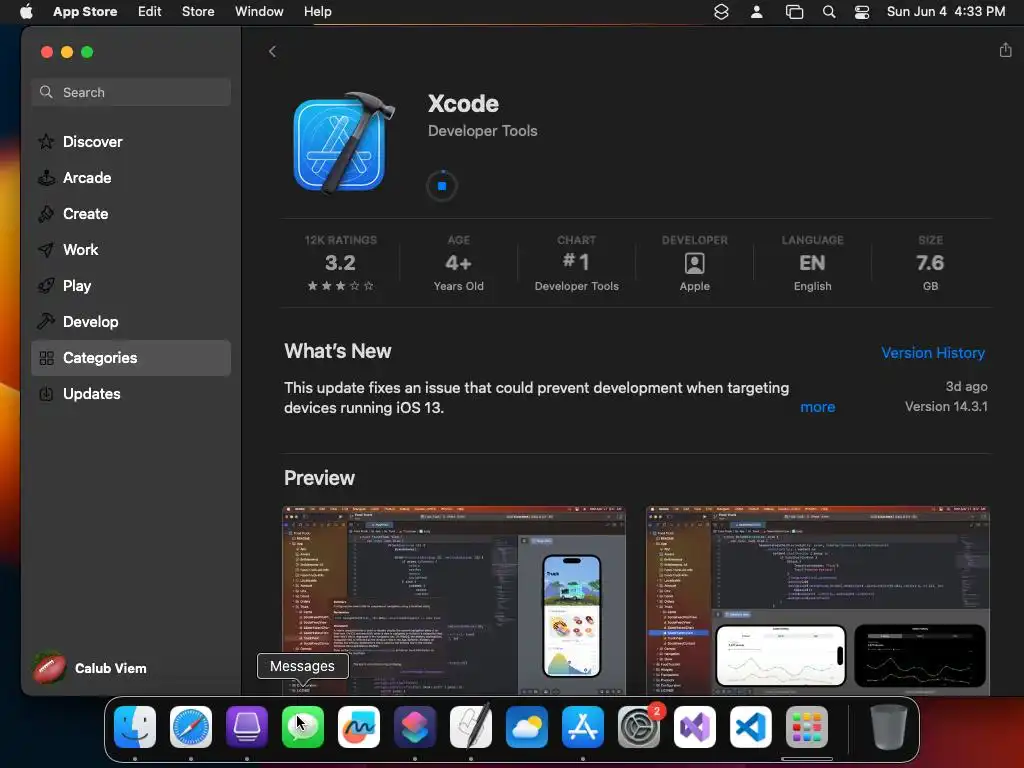Stop the Xcode download in progress
Viewport: 1024px width, 768px height.
[x=442, y=186]
